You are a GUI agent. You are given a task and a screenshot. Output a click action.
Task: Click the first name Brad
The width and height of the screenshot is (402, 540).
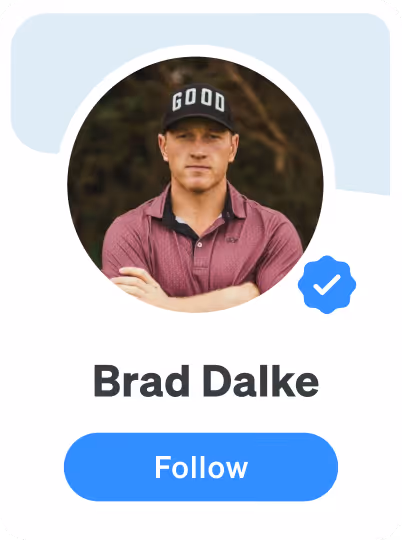141,381
